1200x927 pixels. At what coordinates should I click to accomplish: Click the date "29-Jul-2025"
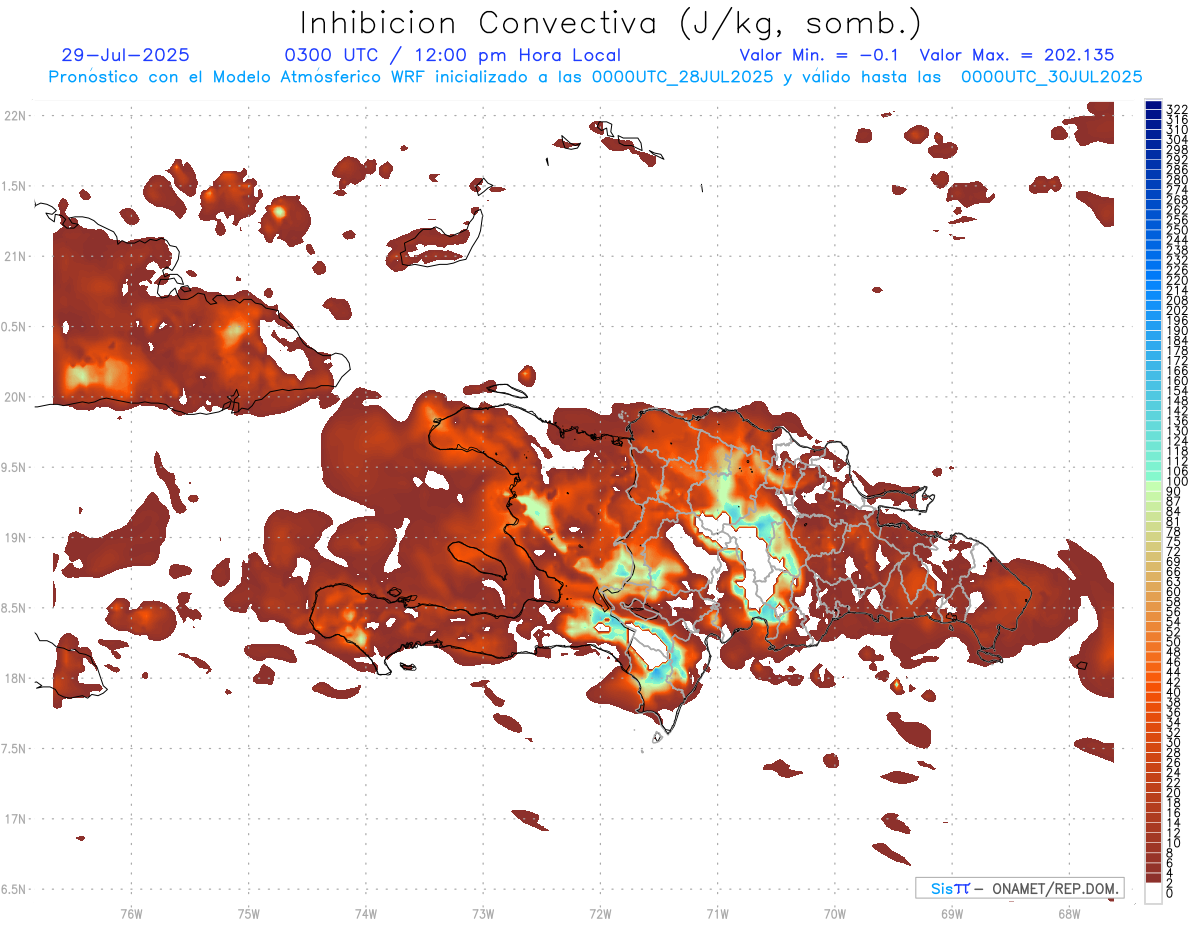pos(125,55)
